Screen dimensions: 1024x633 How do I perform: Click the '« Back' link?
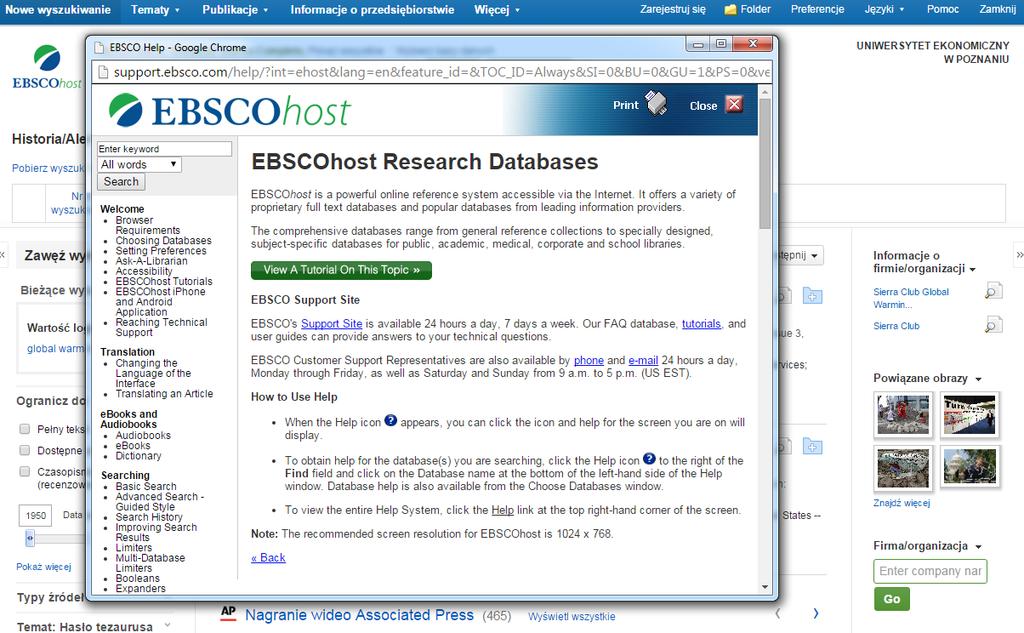pos(268,557)
